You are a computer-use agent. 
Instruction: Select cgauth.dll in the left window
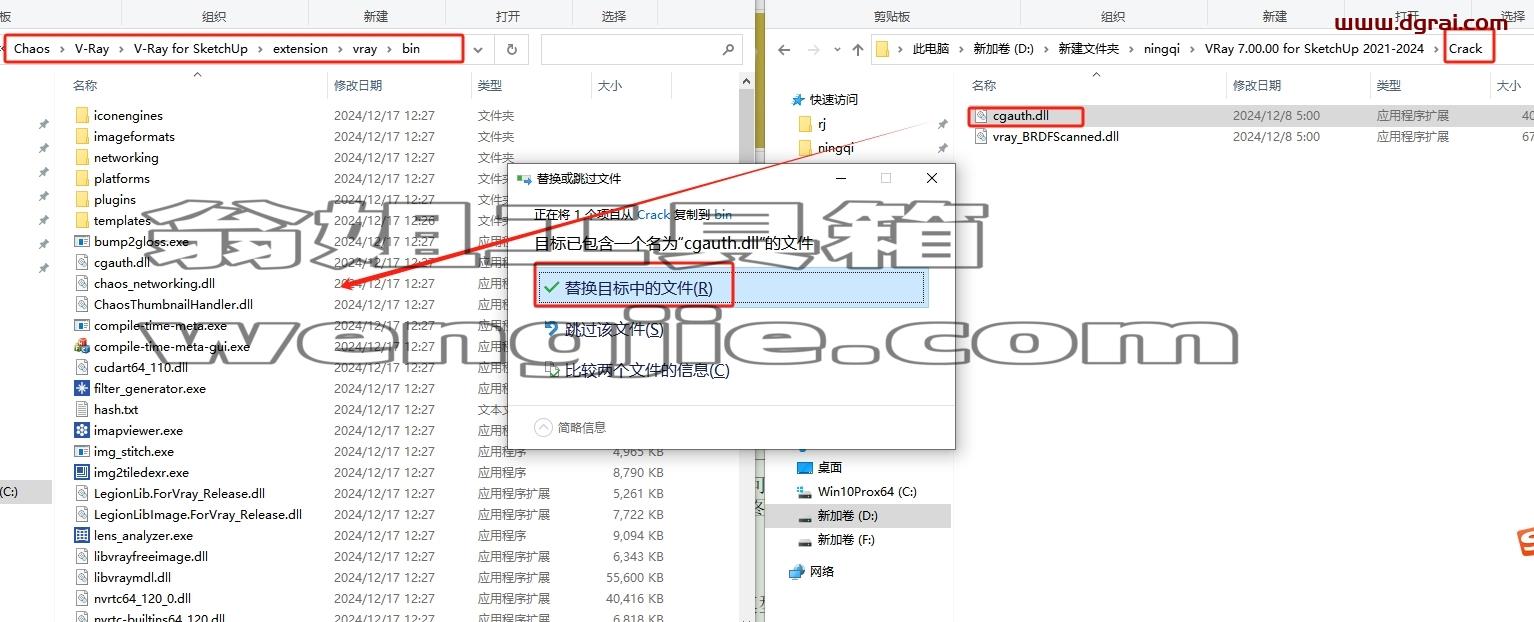(121, 262)
